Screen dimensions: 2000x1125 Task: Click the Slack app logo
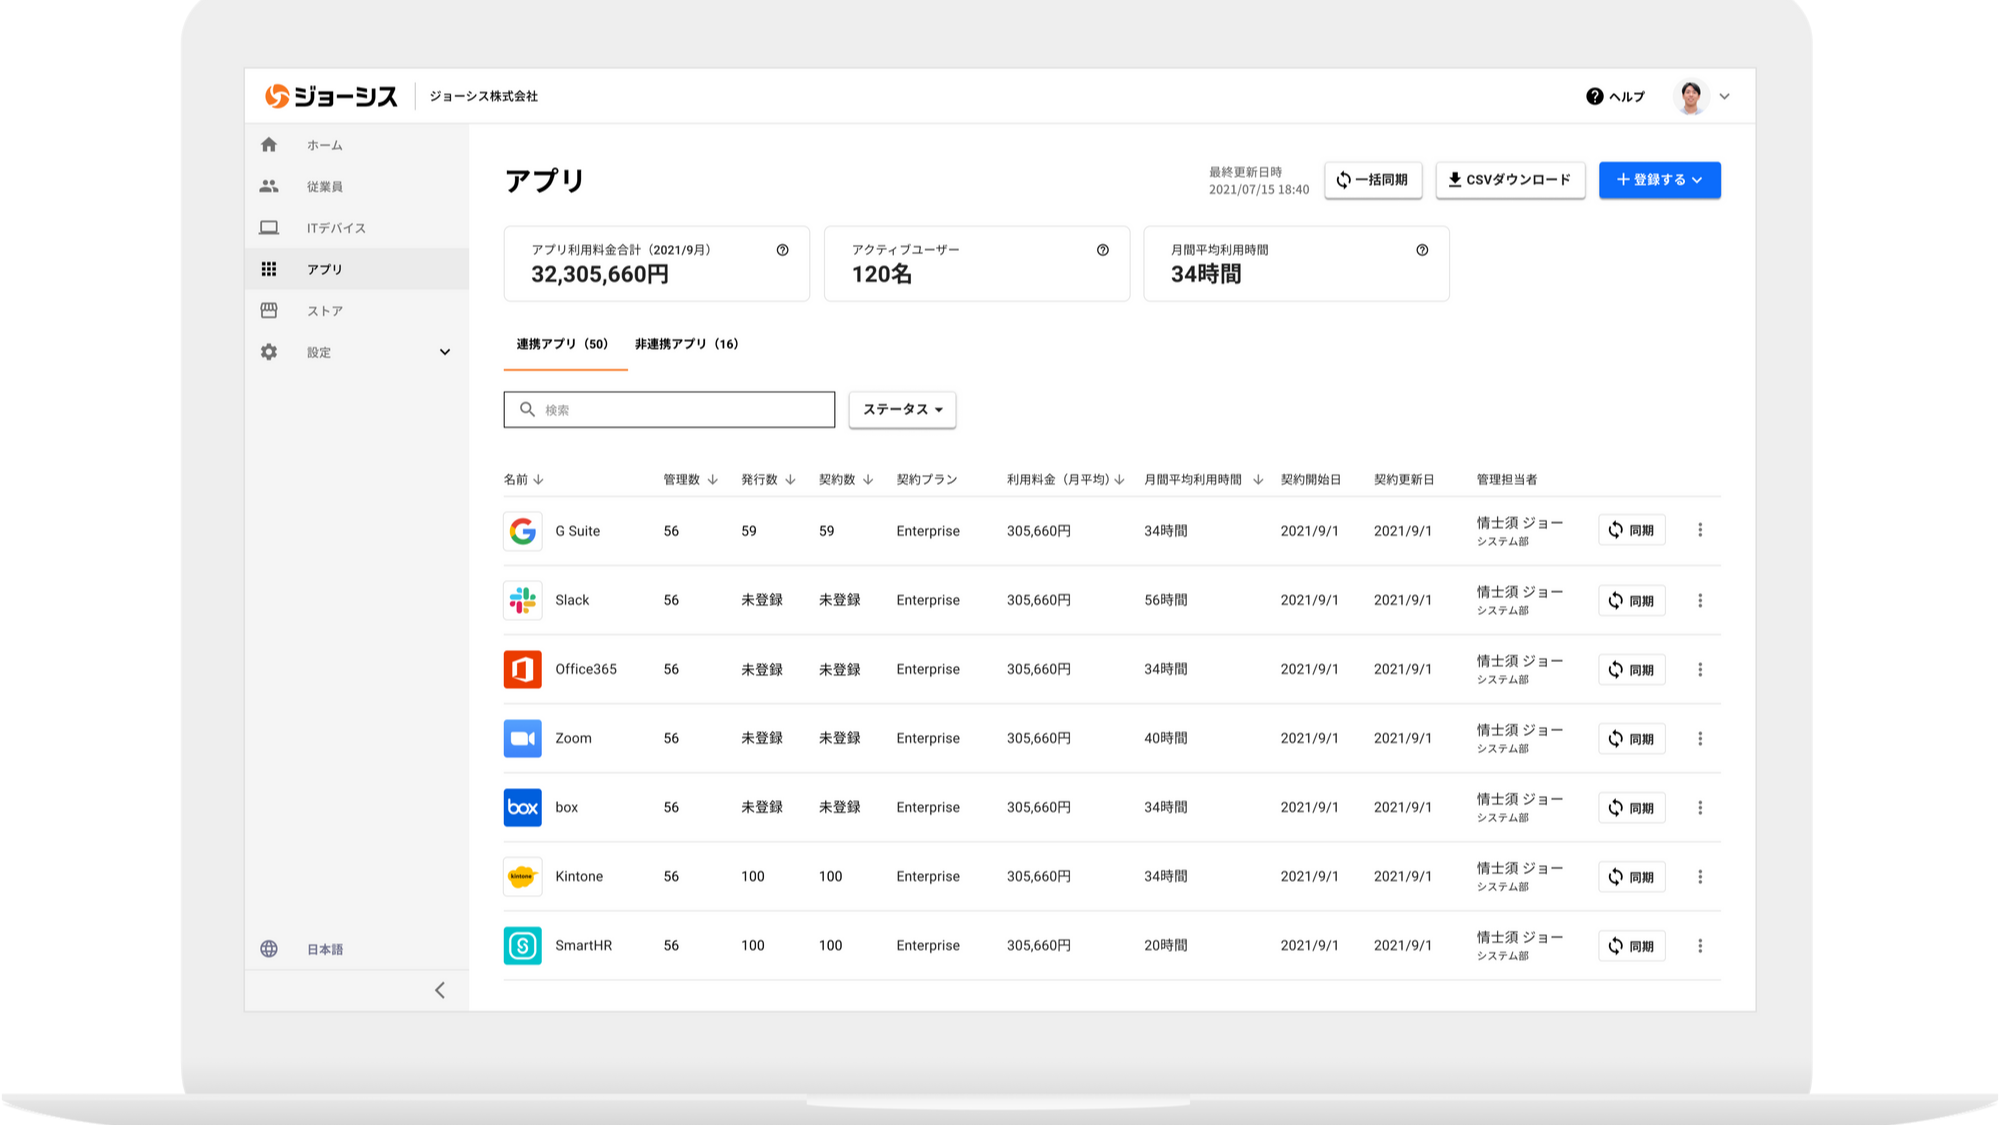[522, 600]
